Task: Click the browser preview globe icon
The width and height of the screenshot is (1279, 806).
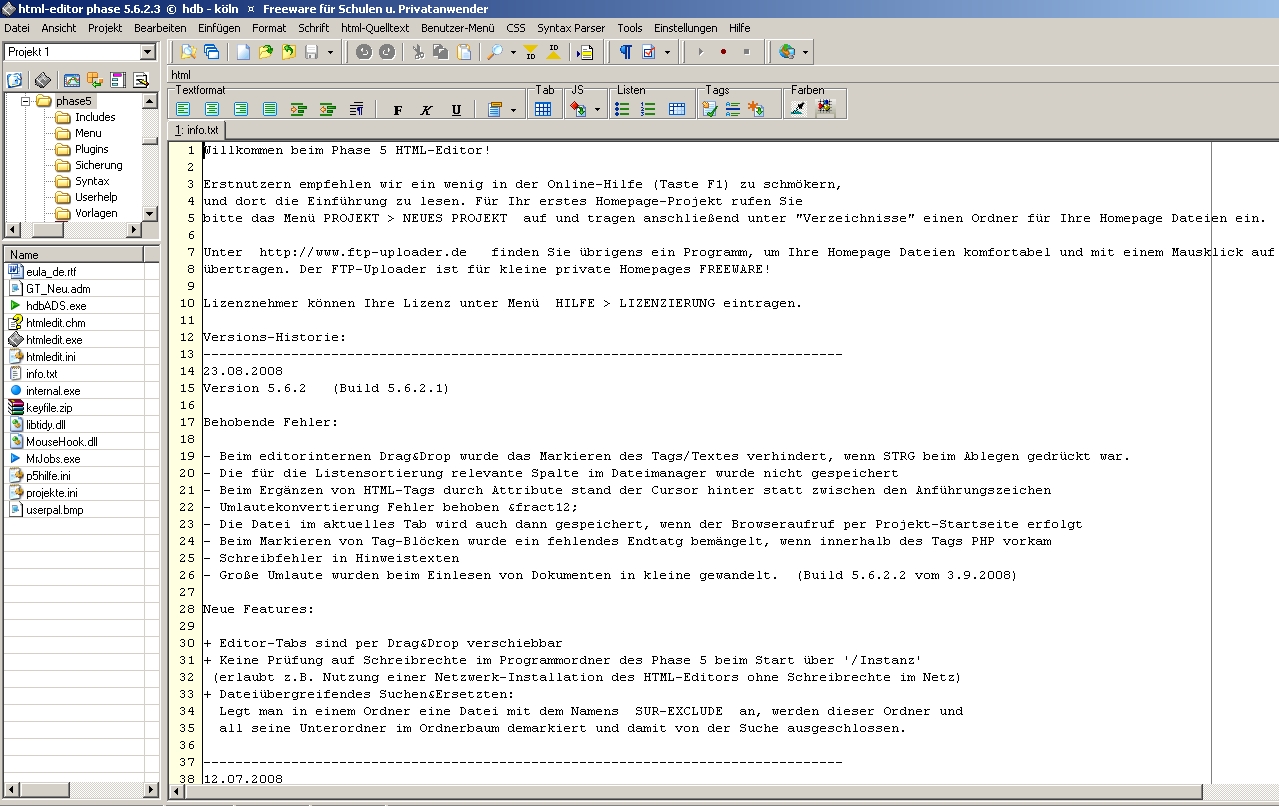Action: pos(787,52)
